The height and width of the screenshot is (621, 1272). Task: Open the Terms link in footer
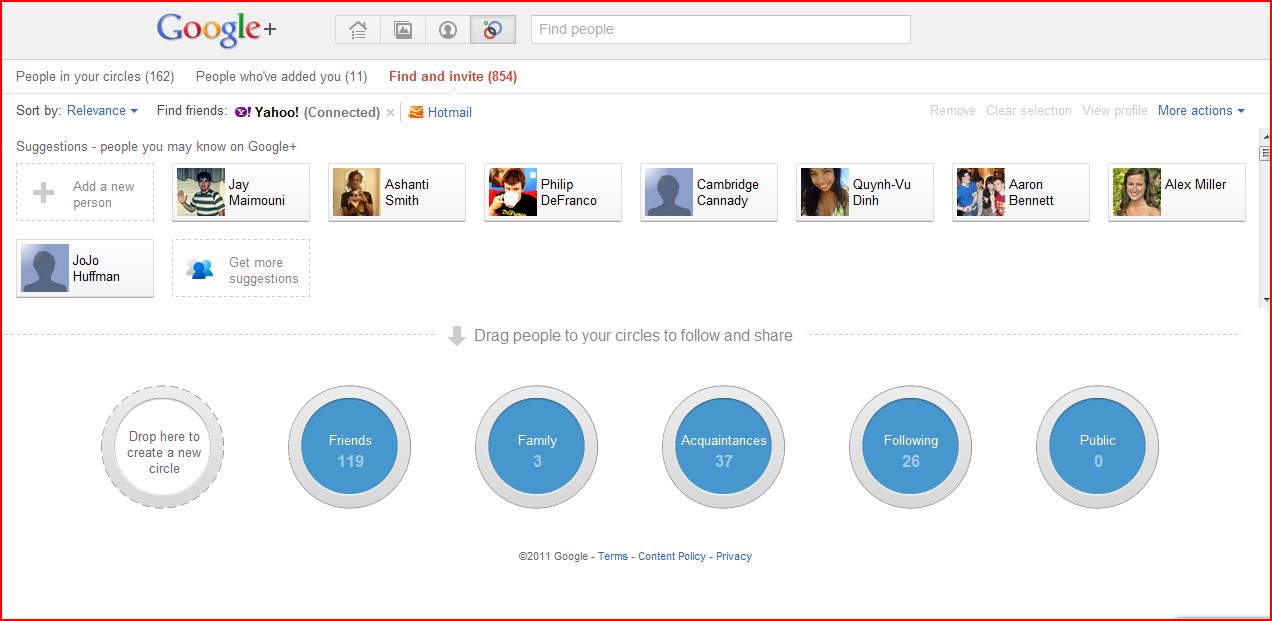[613, 556]
